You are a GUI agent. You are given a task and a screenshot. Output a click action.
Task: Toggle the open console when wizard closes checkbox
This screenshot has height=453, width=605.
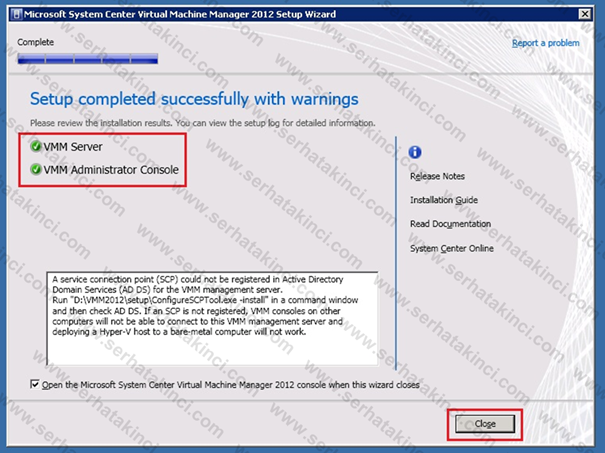[35, 384]
